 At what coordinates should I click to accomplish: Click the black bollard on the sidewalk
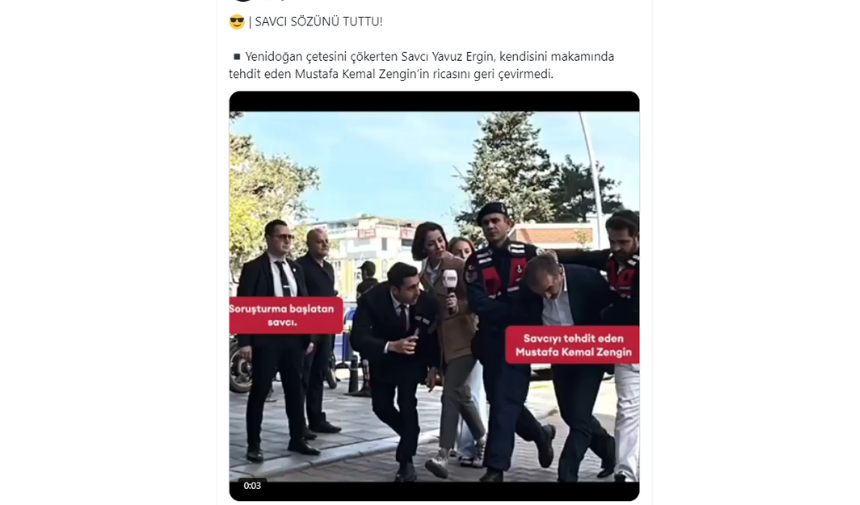354,375
